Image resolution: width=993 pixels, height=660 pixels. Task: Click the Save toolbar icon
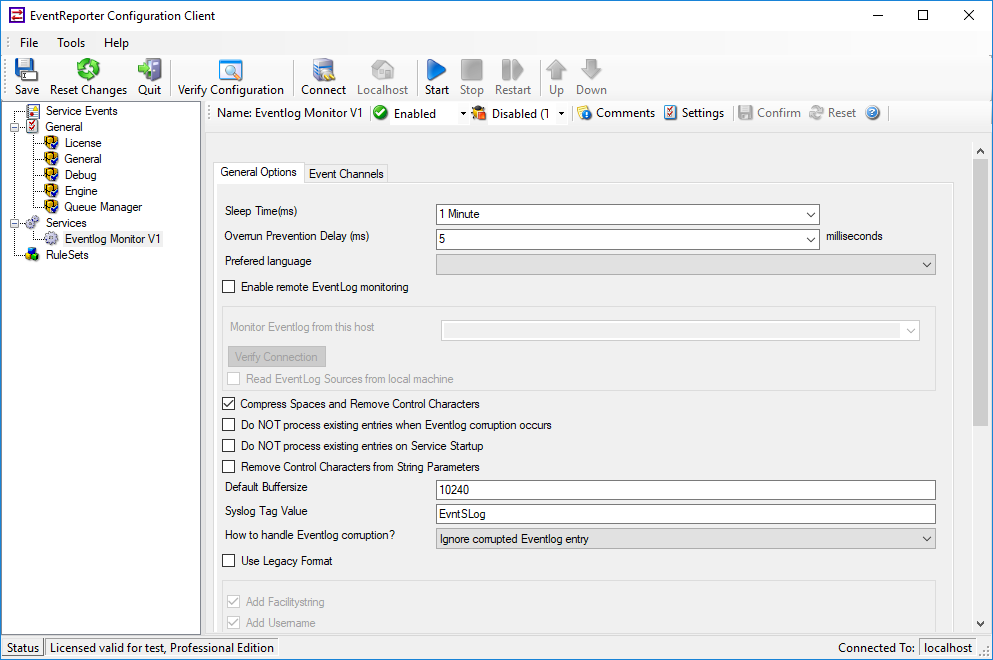tap(27, 70)
